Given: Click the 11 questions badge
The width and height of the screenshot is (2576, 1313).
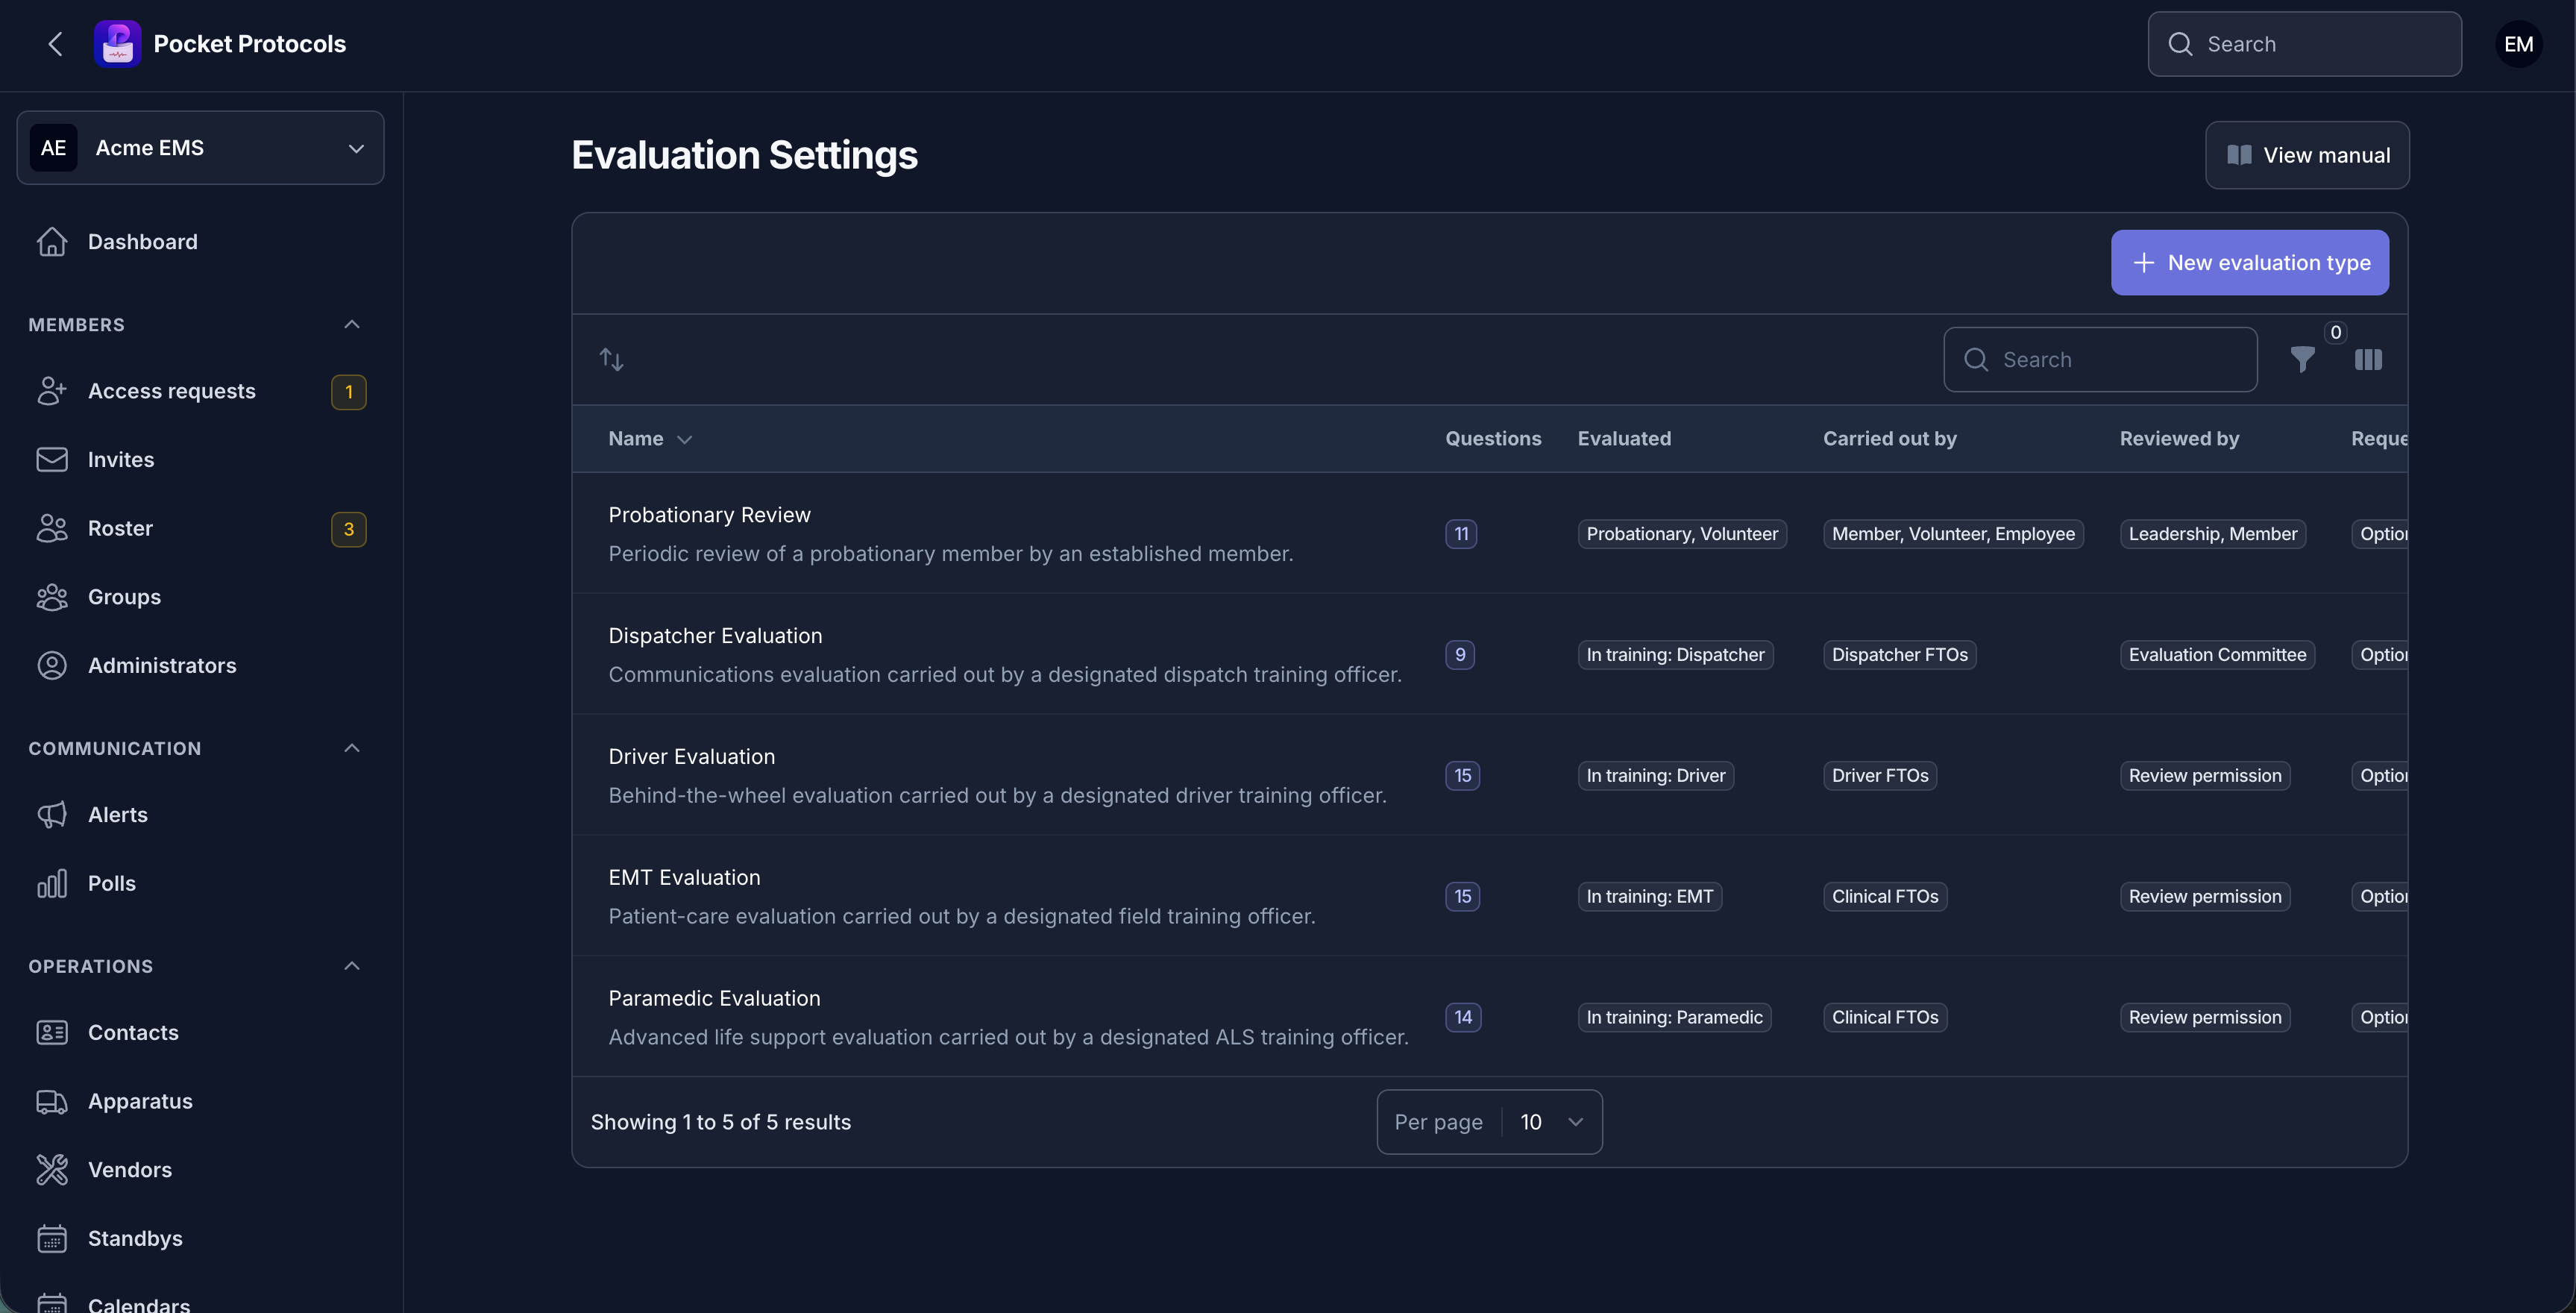Looking at the screenshot, I should pyautogui.click(x=1461, y=534).
